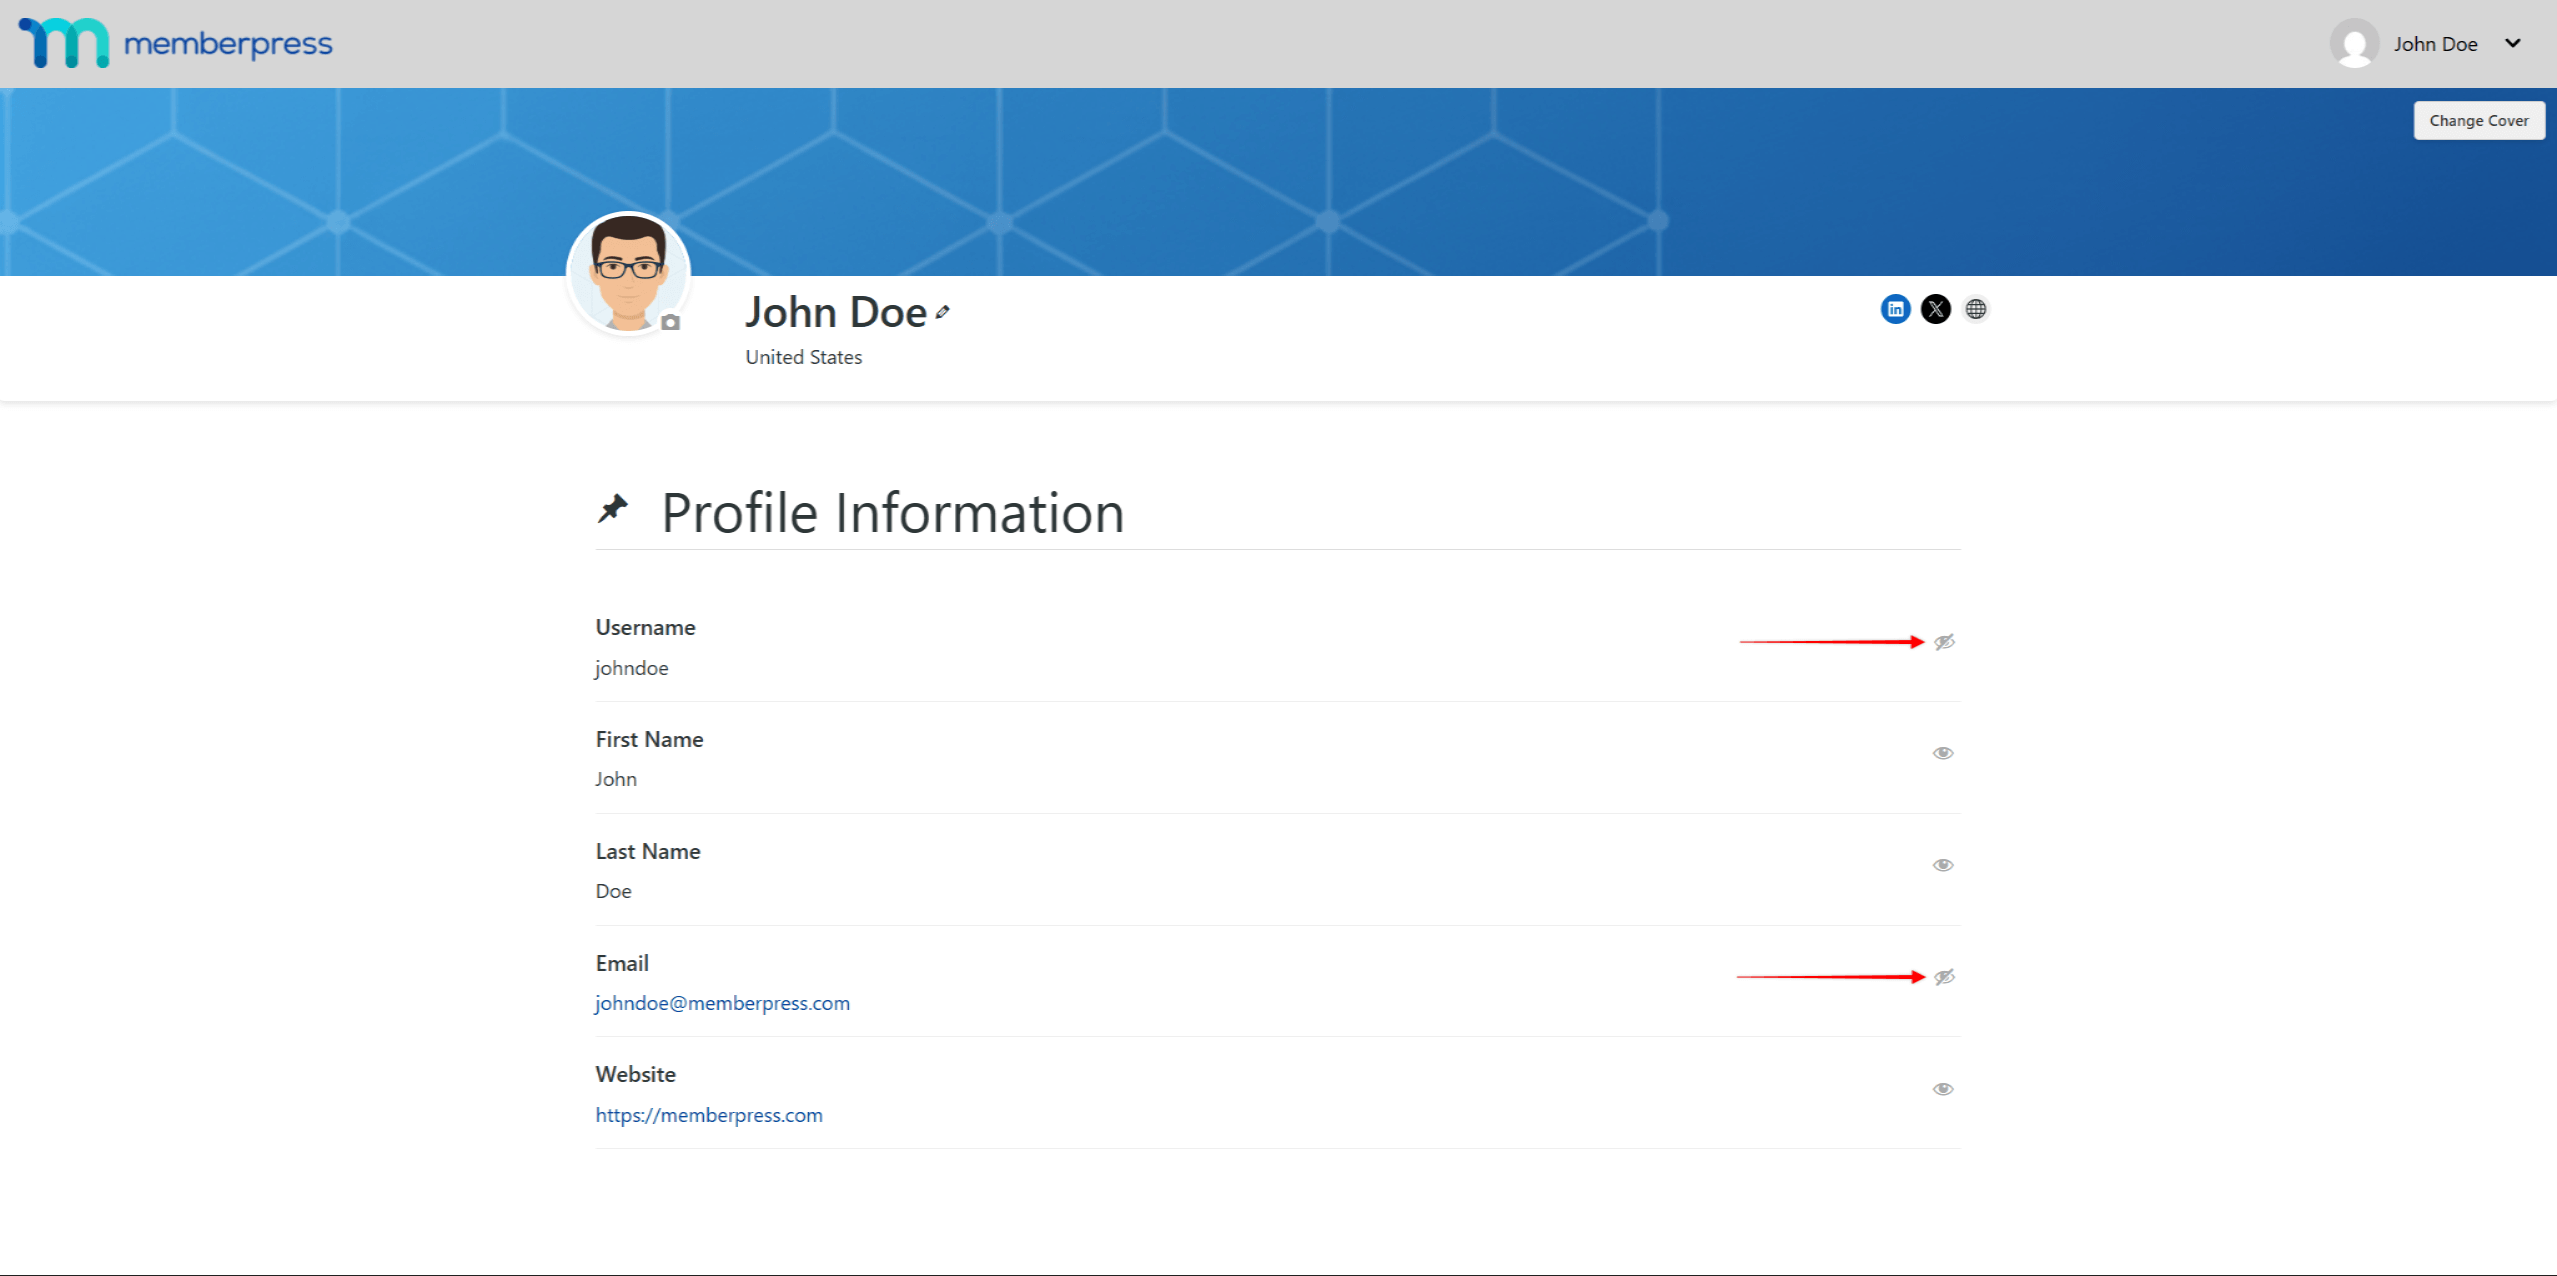This screenshot has width=2557, height=1276.
Task: Click the MemberPress logo
Action: (176, 43)
